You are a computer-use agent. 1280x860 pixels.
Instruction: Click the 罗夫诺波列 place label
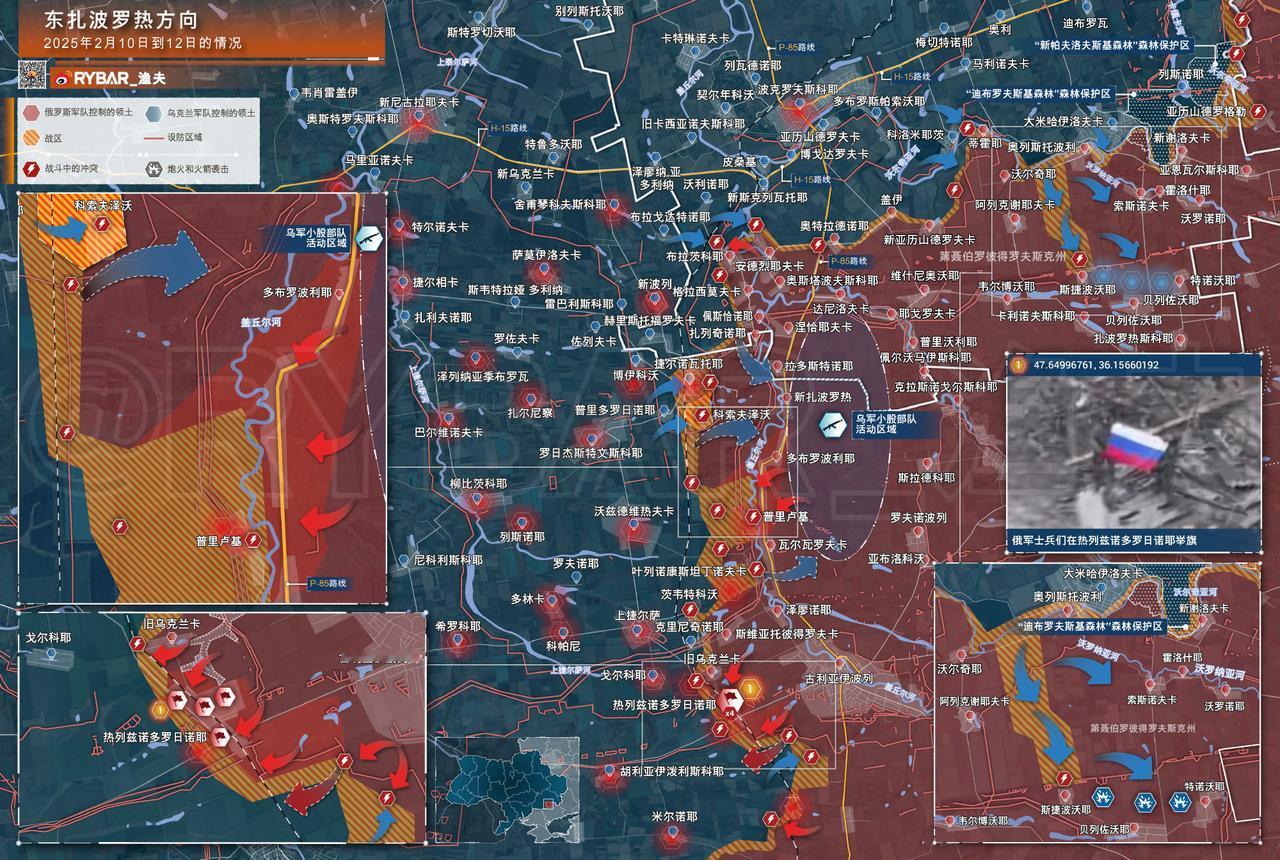[x=918, y=518]
